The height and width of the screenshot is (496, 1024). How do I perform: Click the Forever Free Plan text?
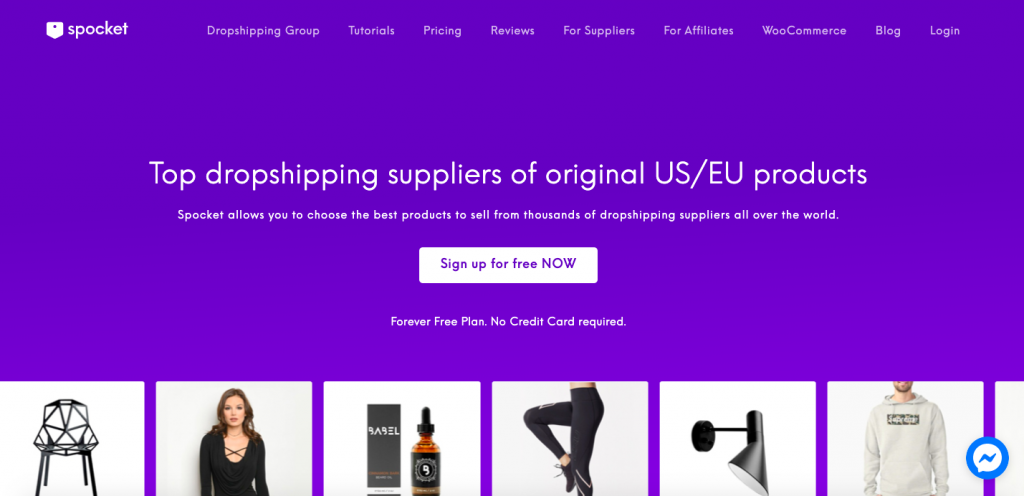pyautogui.click(x=508, y=321)
